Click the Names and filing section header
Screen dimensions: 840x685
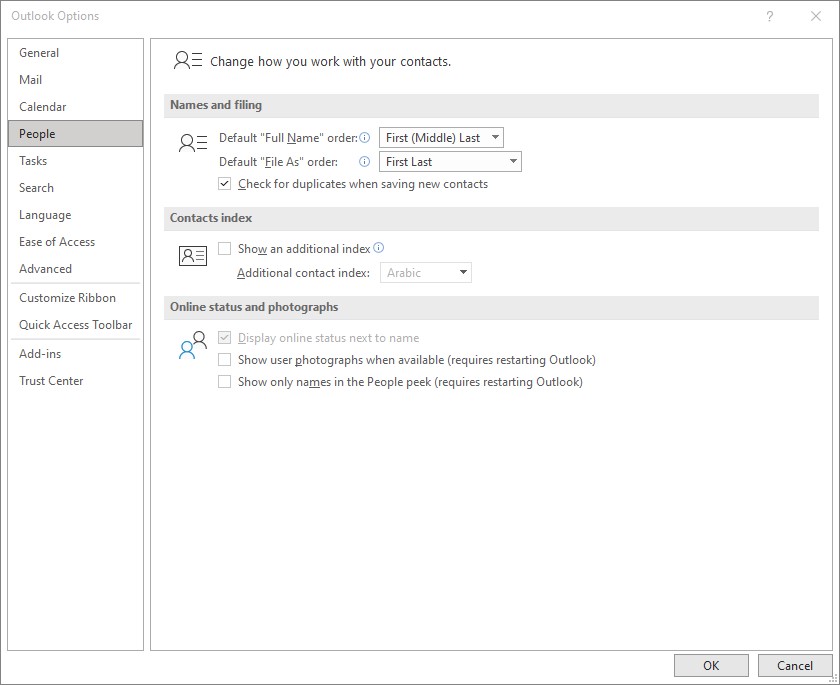click(x=491, y=106)
